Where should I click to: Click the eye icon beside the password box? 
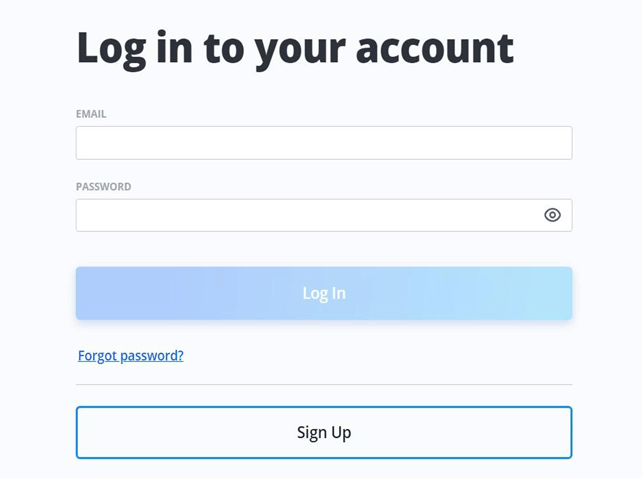[552, 215]
